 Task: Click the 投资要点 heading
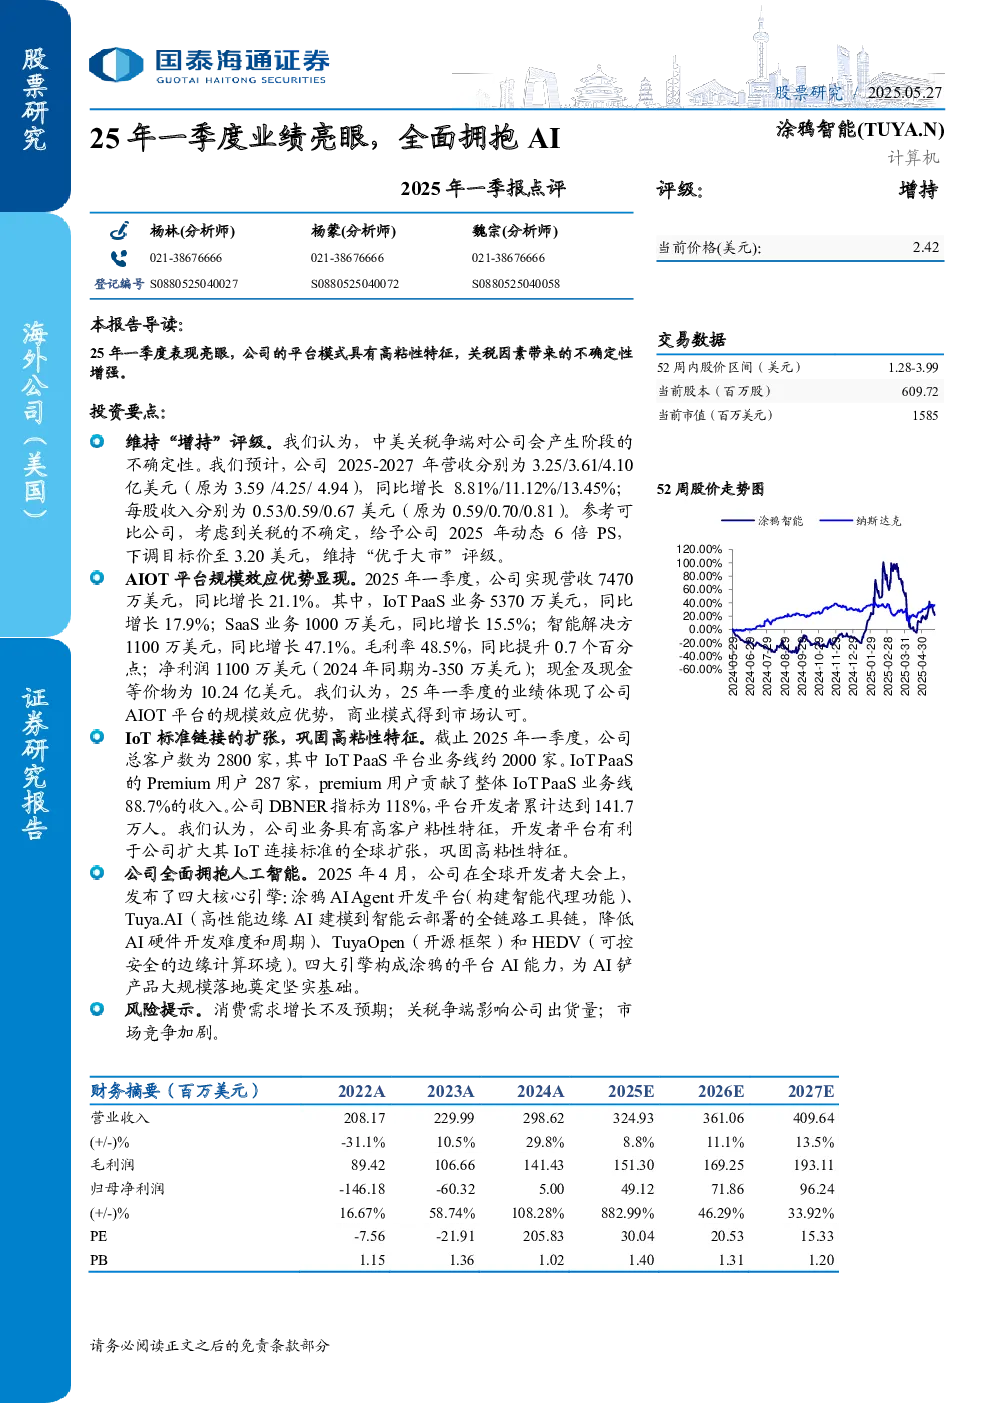click(x=128, y=412)
